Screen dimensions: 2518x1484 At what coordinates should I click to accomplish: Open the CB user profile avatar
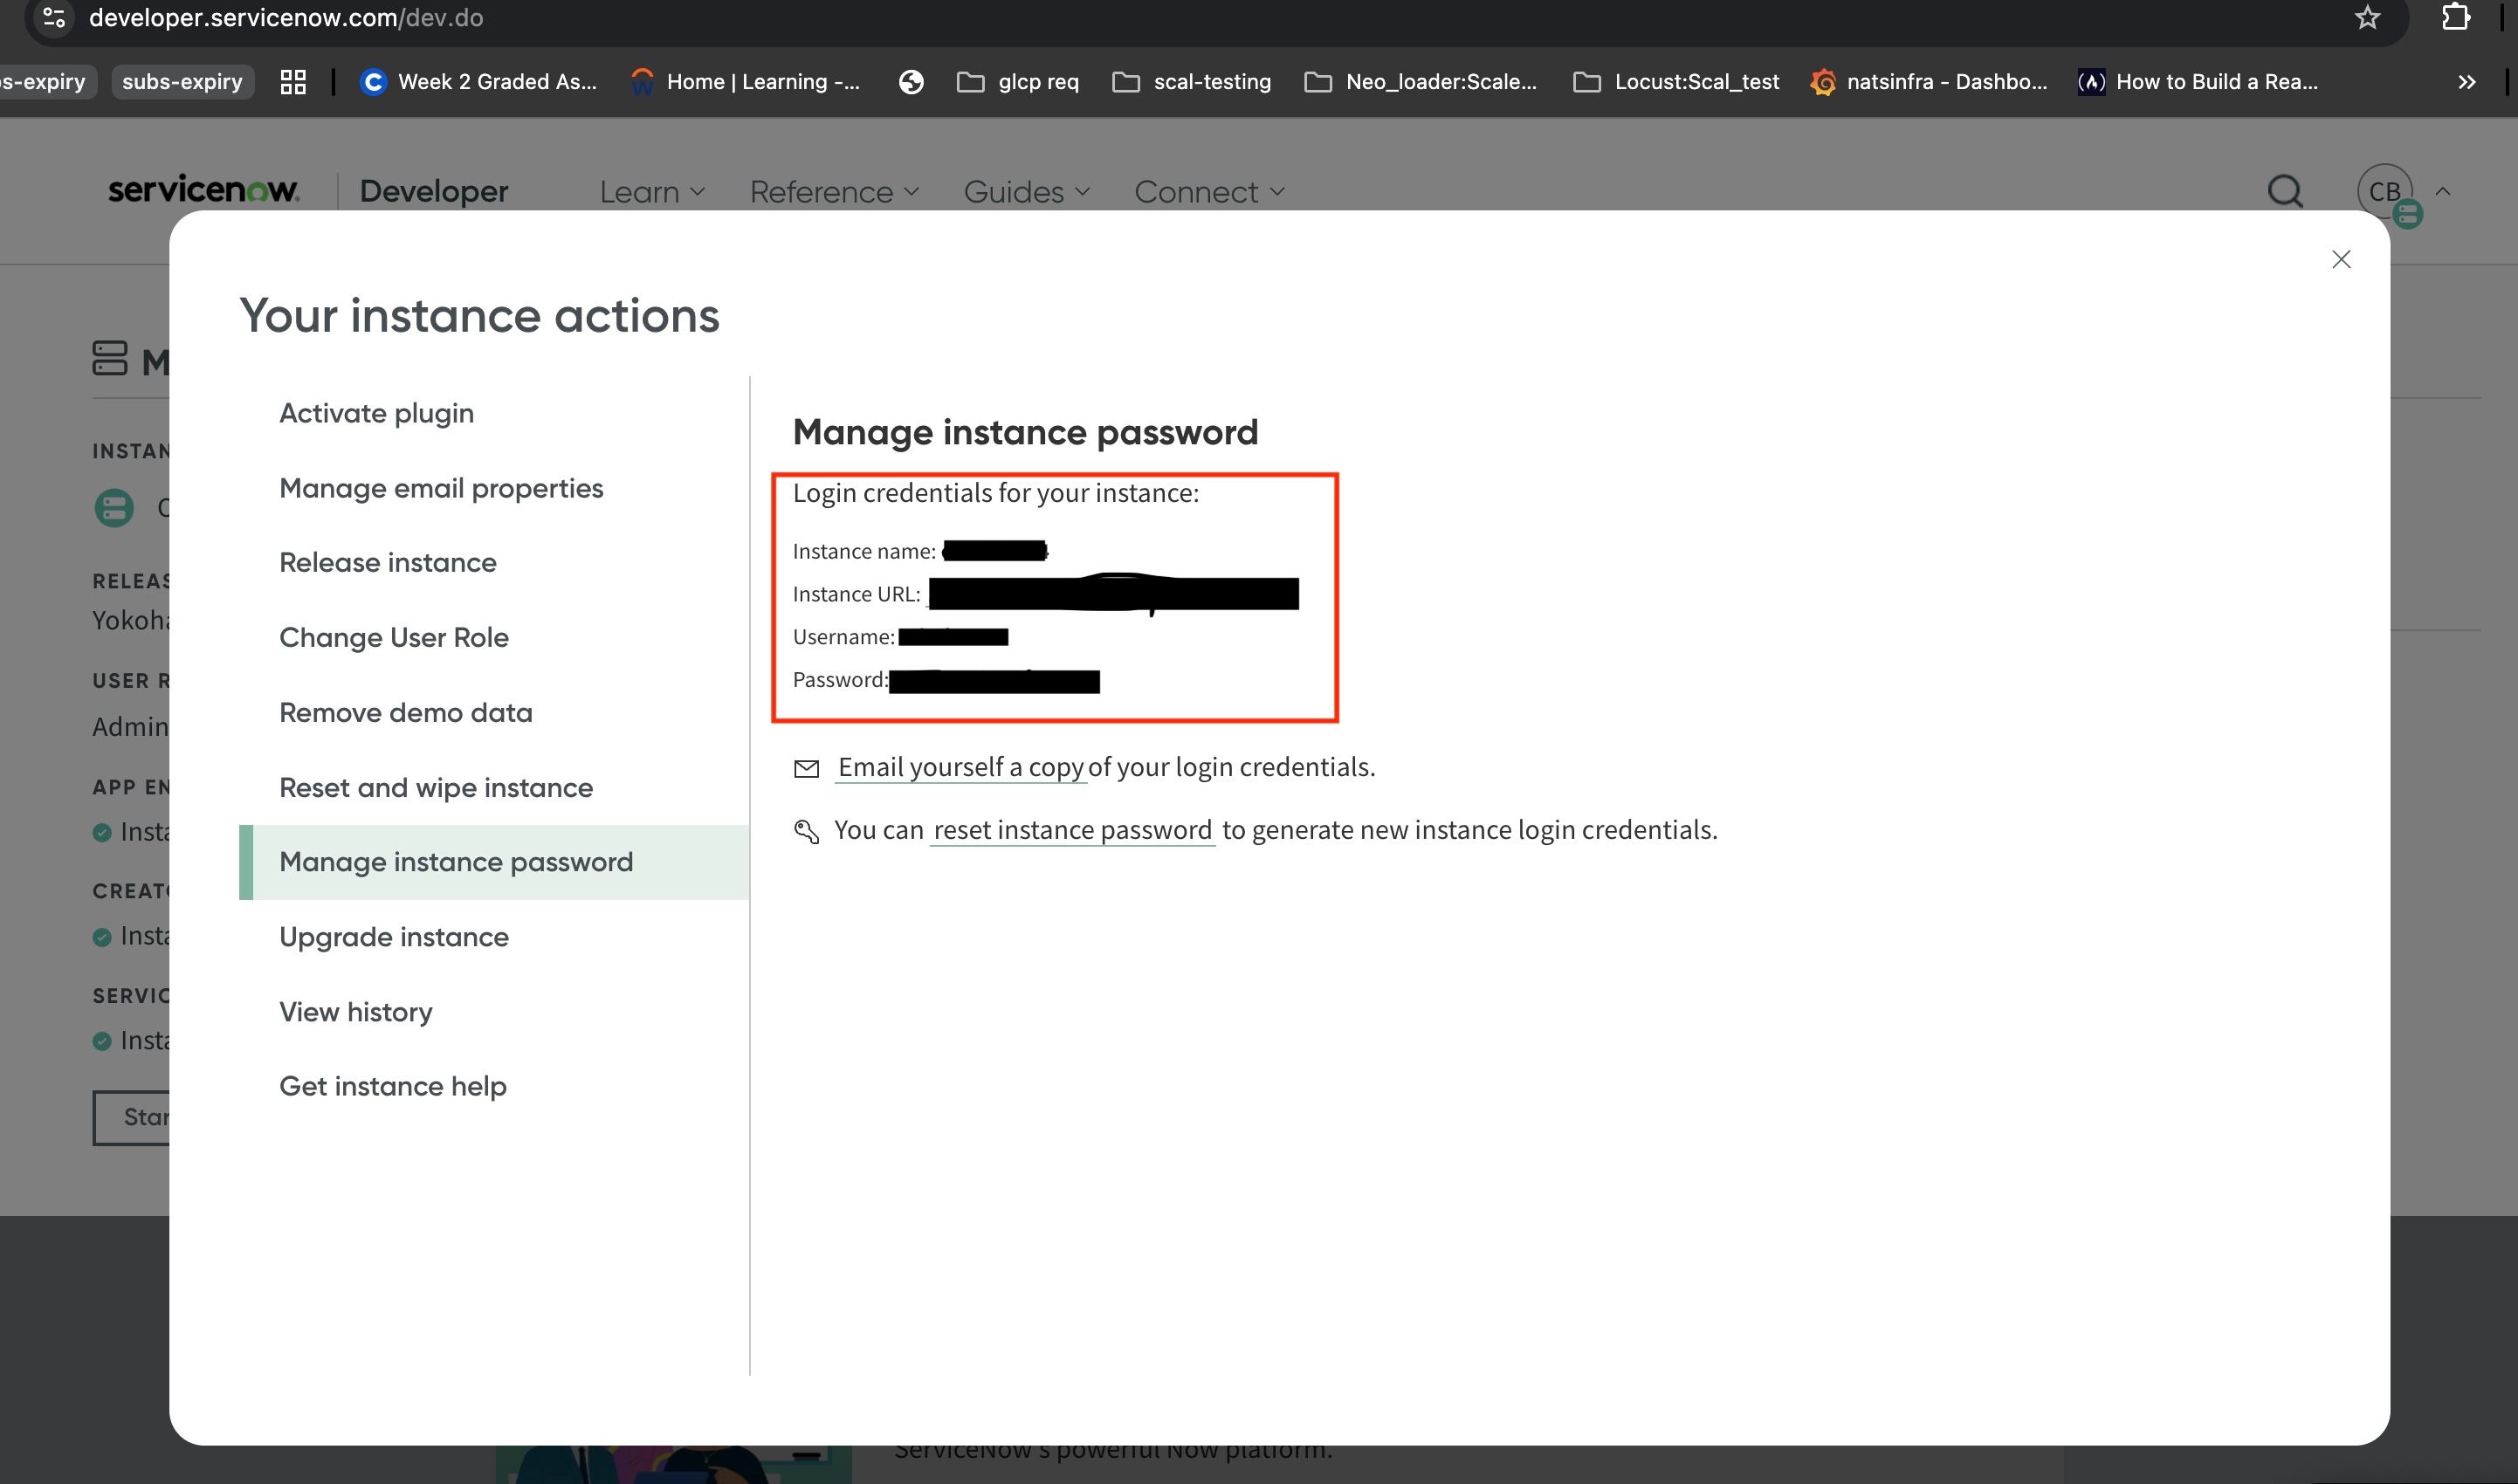(2385, 191)
